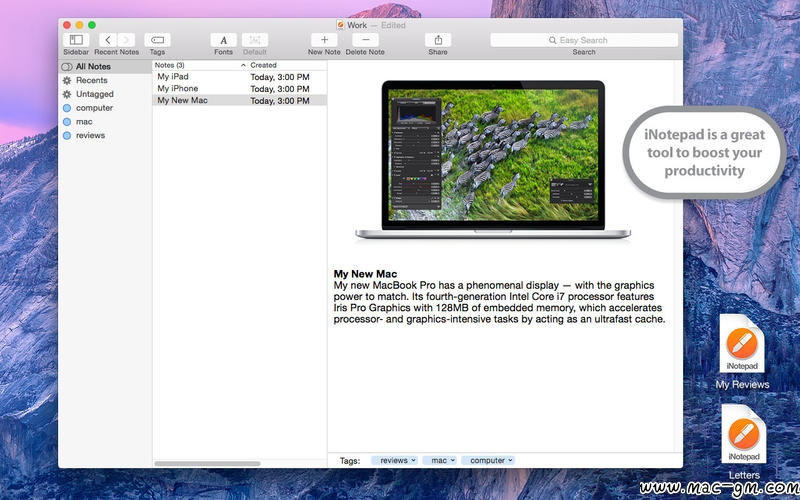Viewport: 800px width, 500px height.
Task: Click Created time of My New Mac
Action: coord(280,101)
